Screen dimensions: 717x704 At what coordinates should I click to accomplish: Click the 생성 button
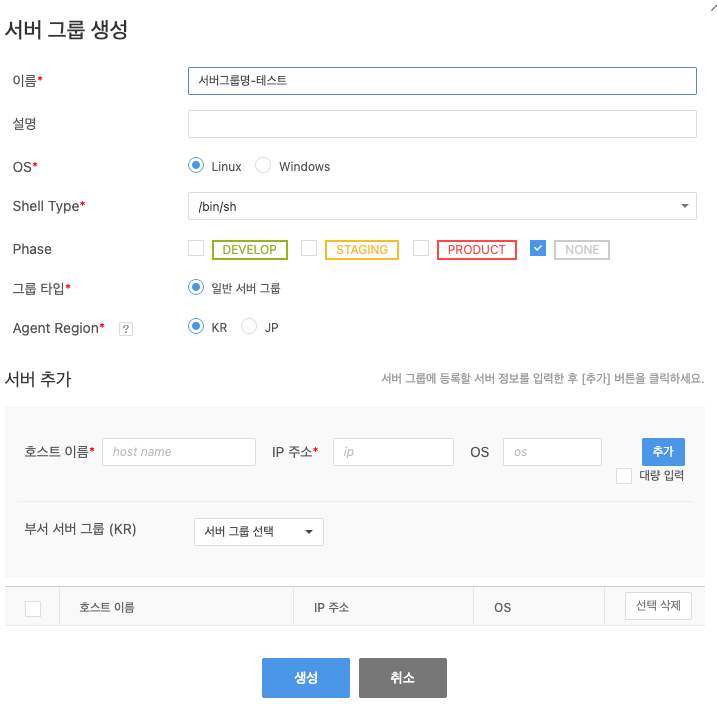[x=306, y=677]
